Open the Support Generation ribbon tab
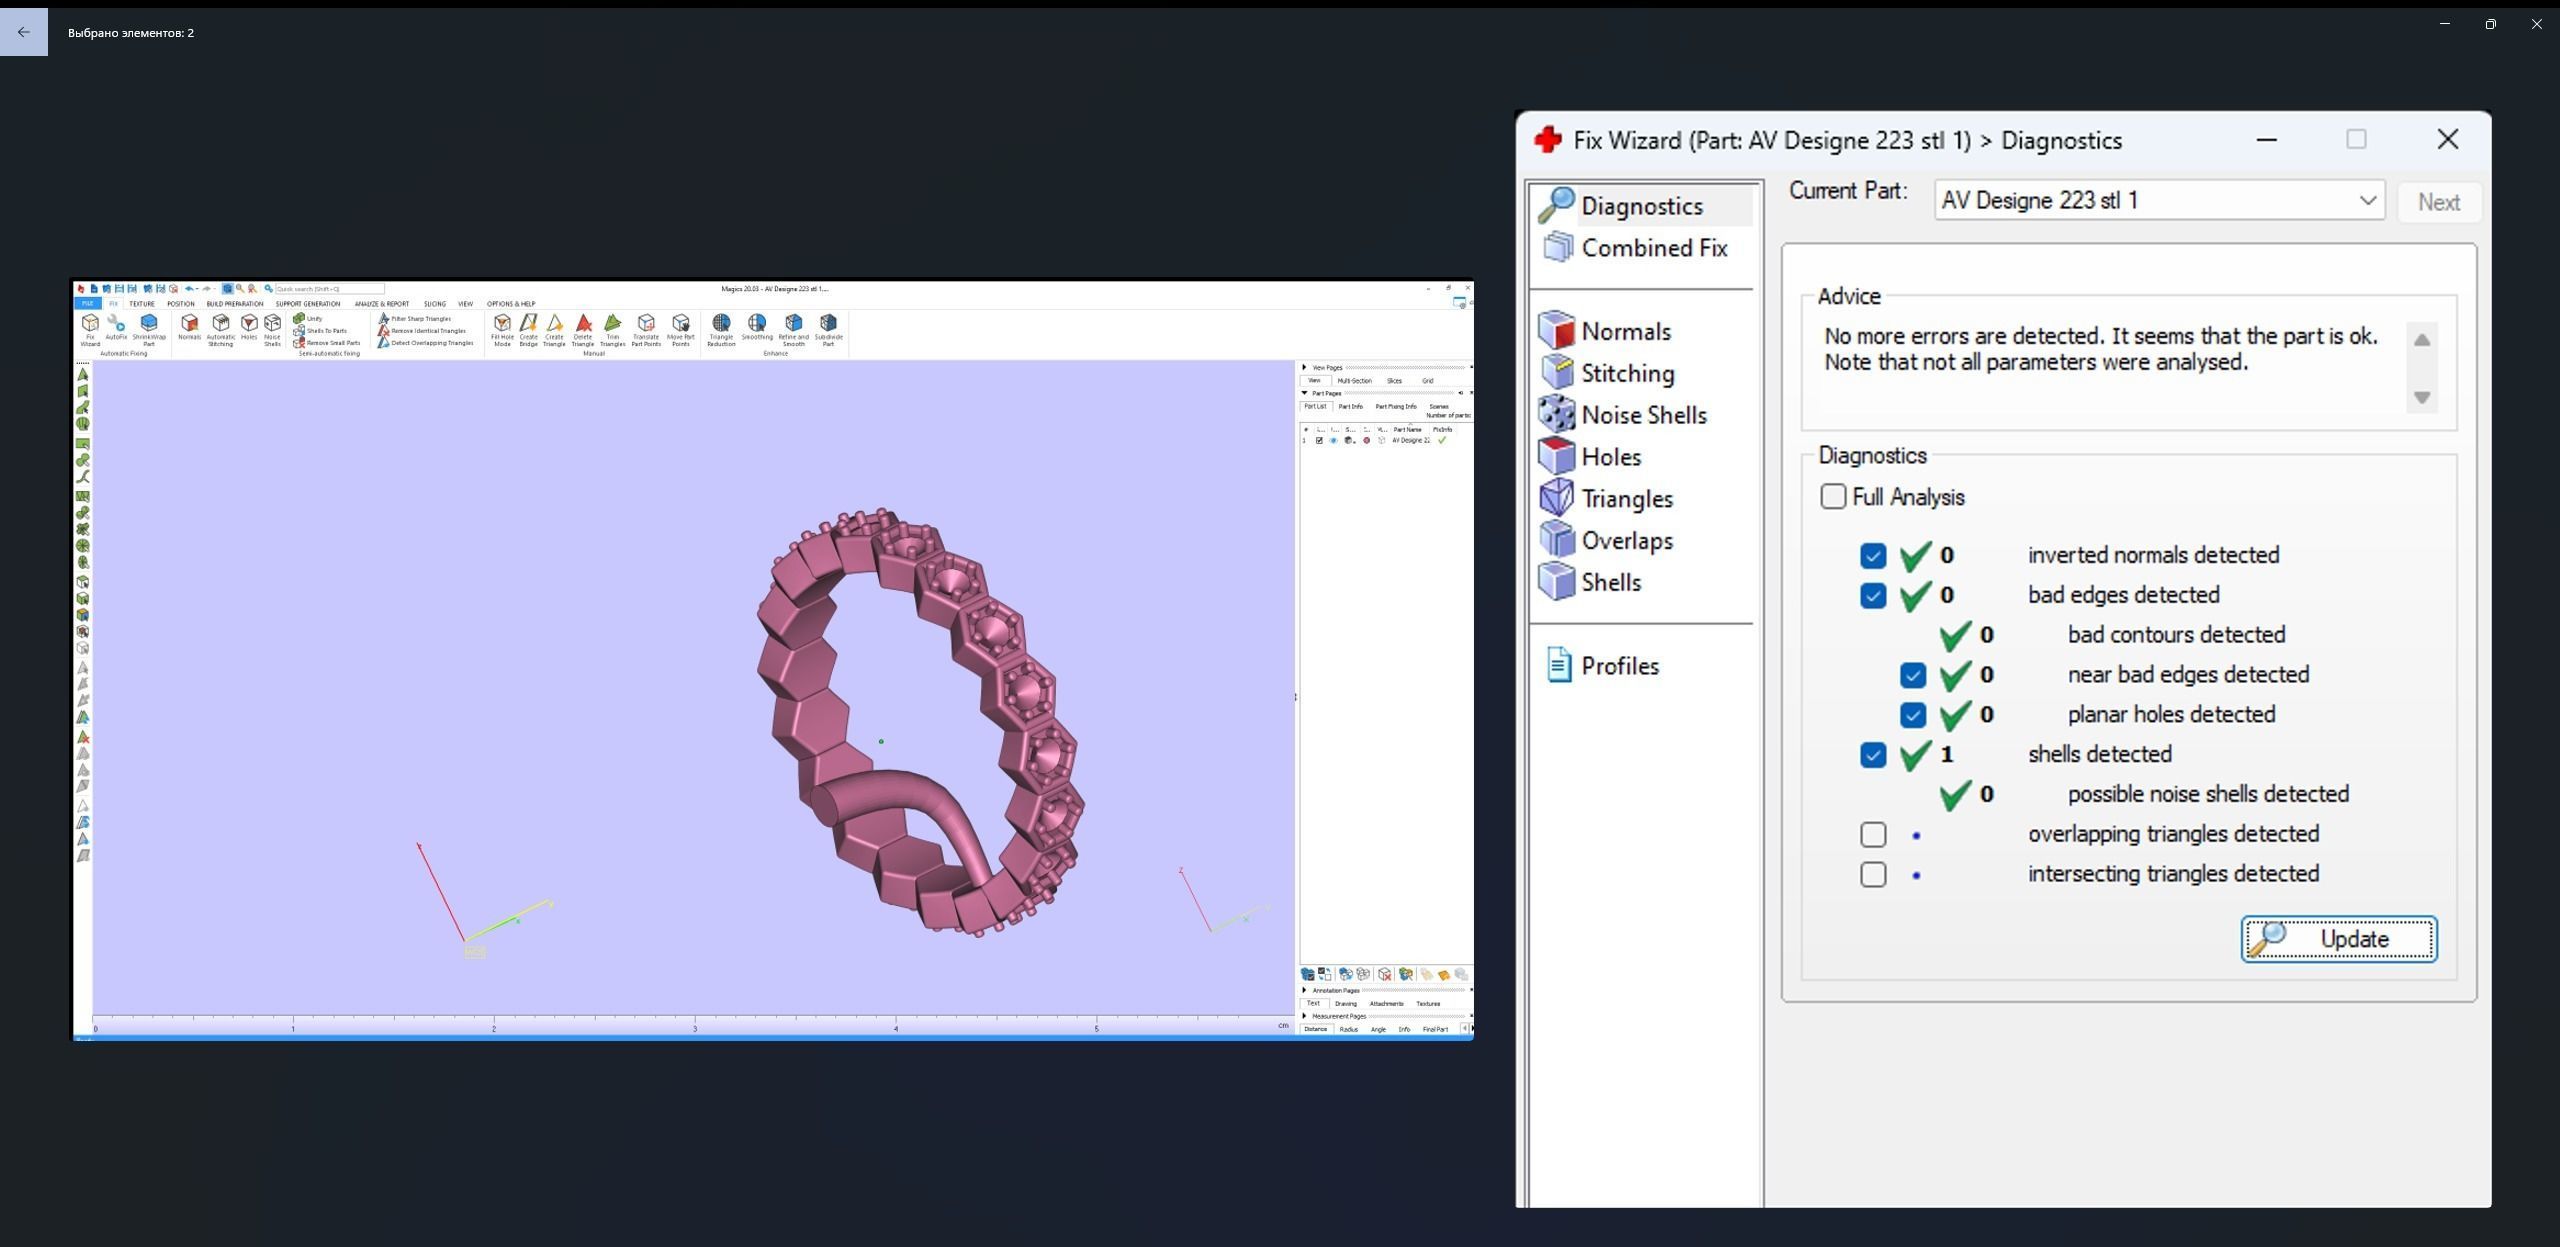Image resolution: width=2560 pixels, height=1247 pixels. click(308, 304)
